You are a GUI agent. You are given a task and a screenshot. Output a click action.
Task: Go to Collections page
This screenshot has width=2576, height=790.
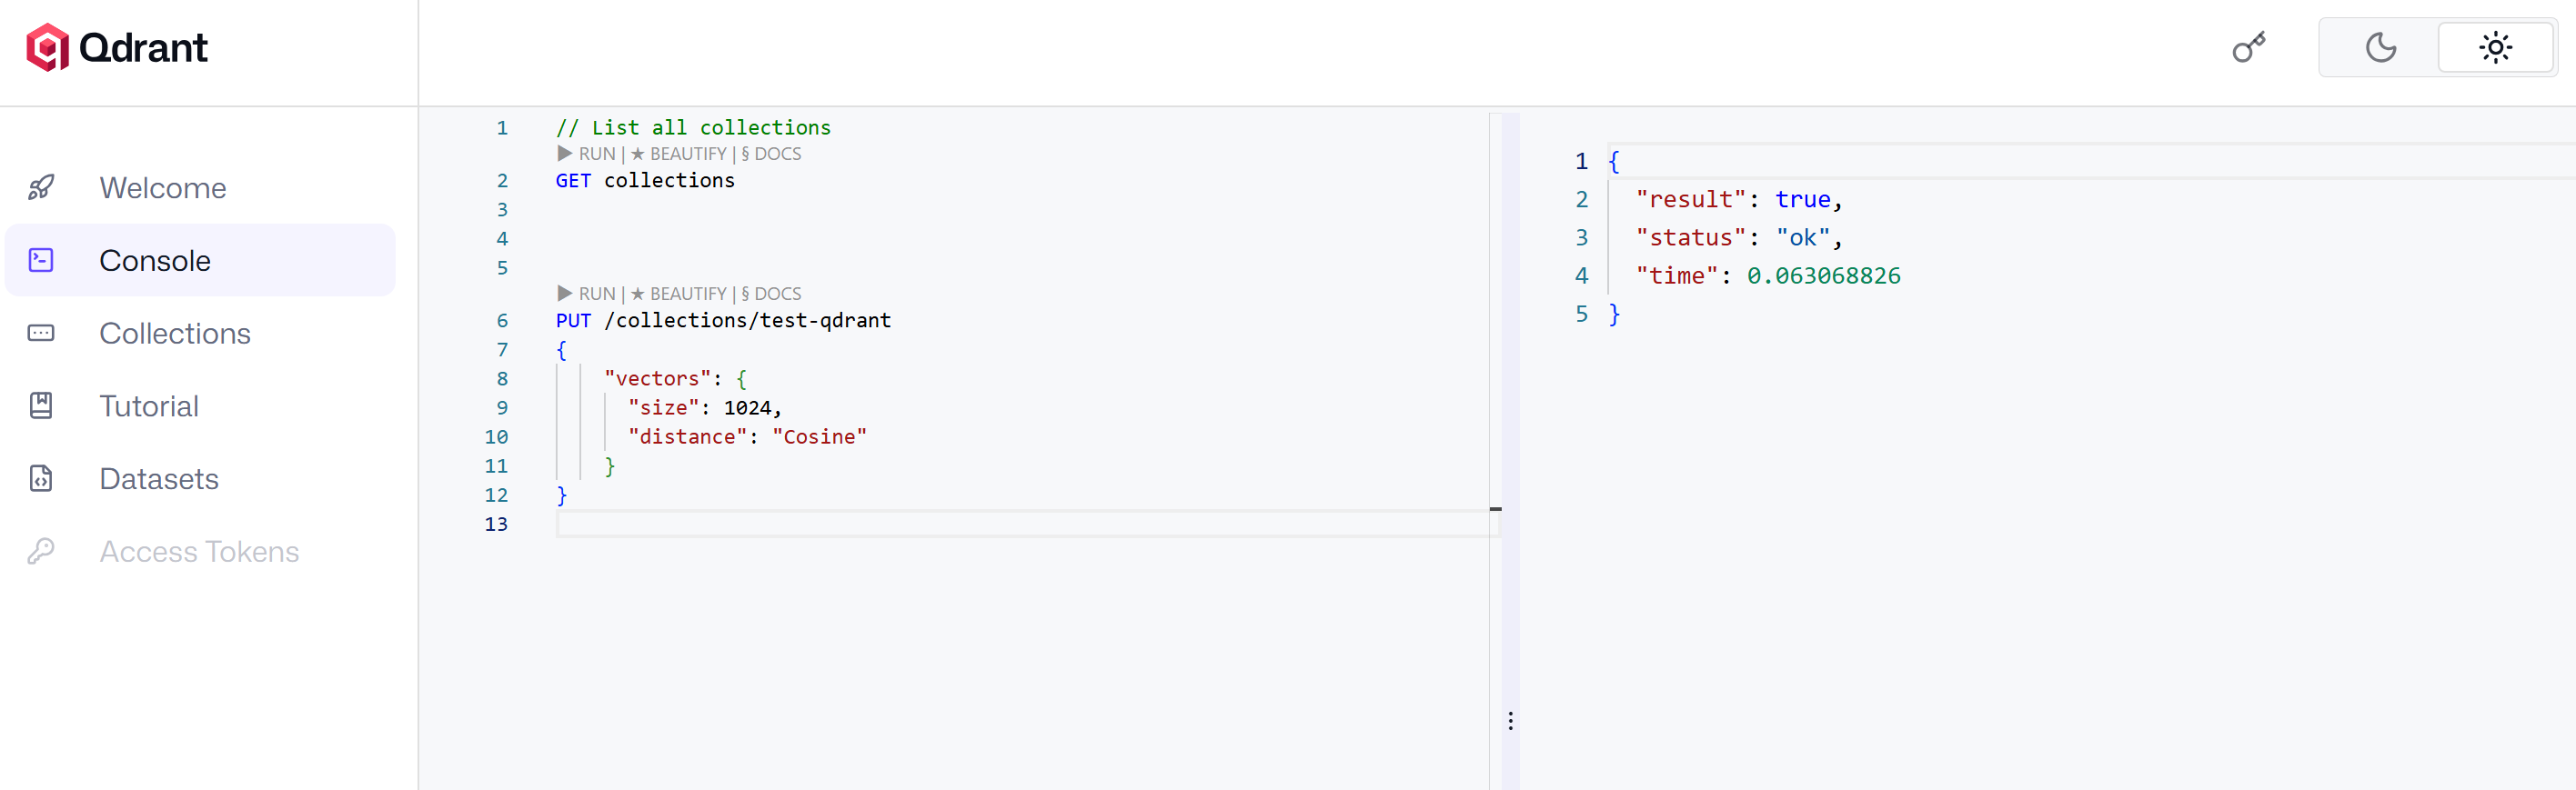(200, 333)
